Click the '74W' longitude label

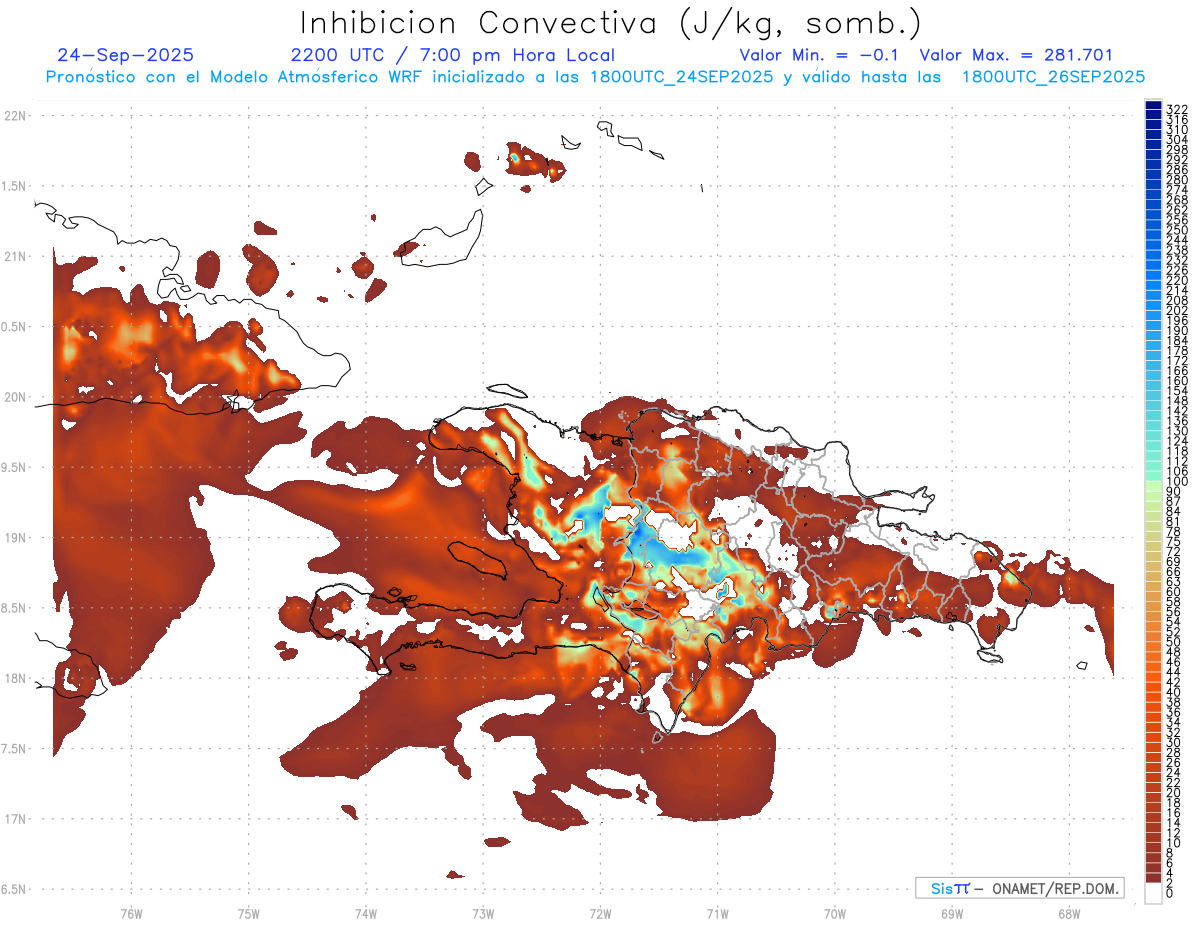pyautogui.click(x=365, y=913)
